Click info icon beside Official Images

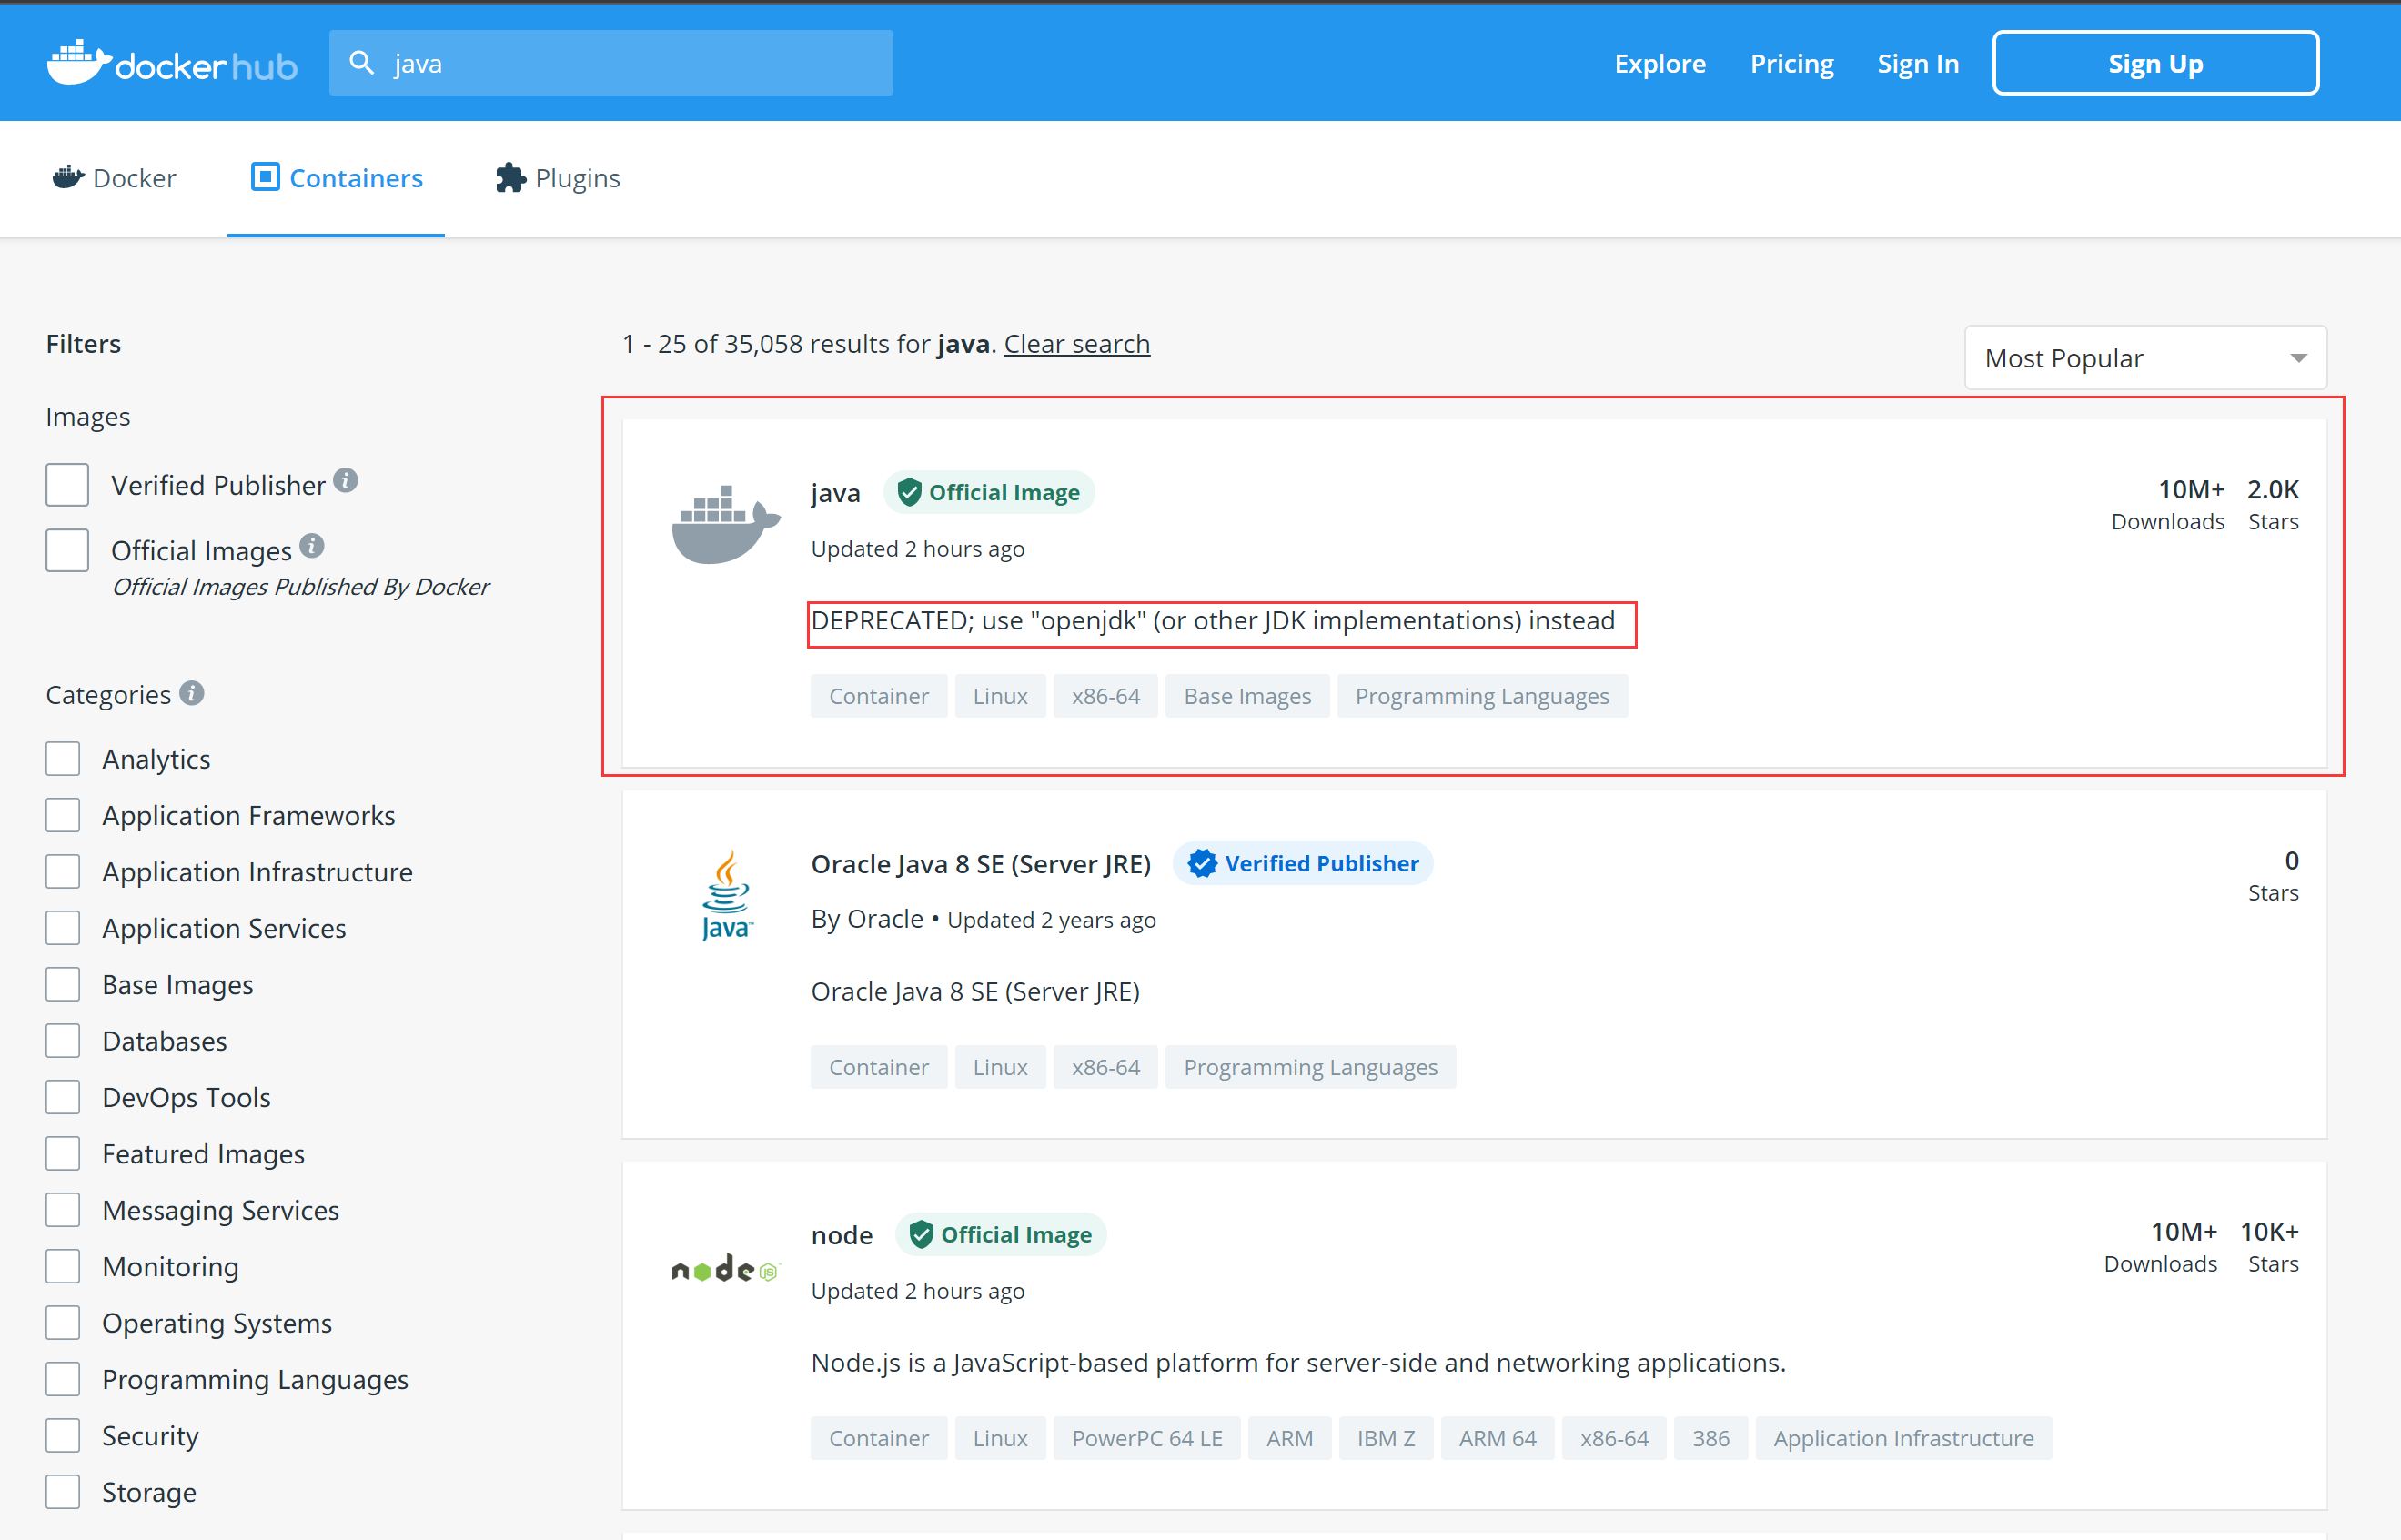312,546
